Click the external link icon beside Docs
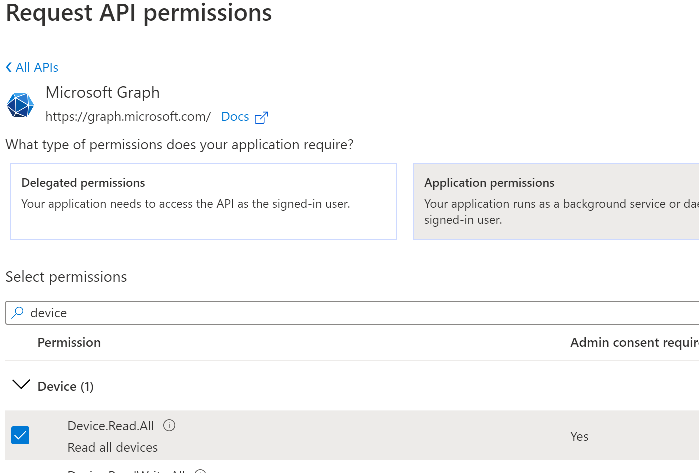The width and height of the screenshot is (699, 473). (x=261, y=118)
